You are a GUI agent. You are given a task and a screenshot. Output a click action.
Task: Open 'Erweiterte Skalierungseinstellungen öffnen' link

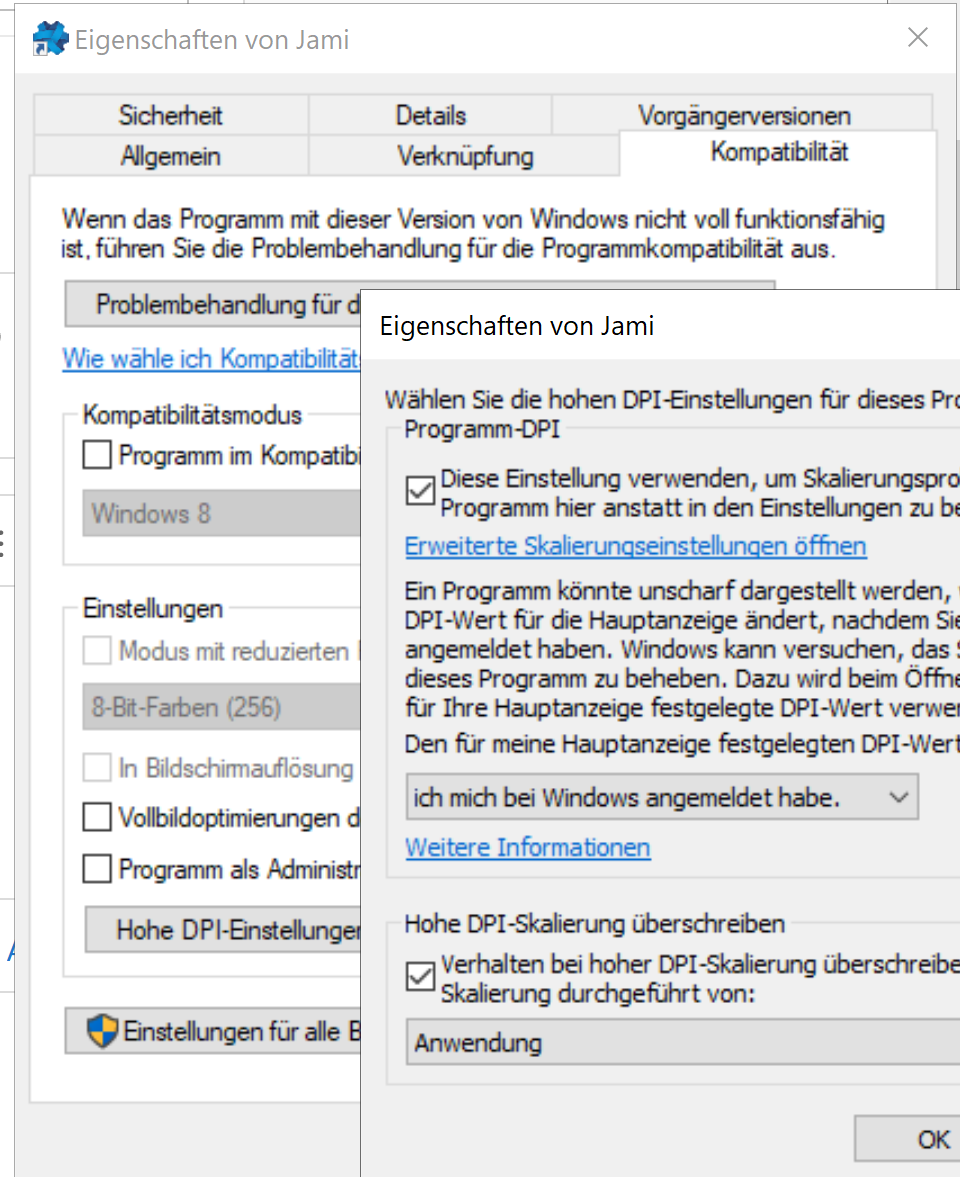(x=635, y=546)
